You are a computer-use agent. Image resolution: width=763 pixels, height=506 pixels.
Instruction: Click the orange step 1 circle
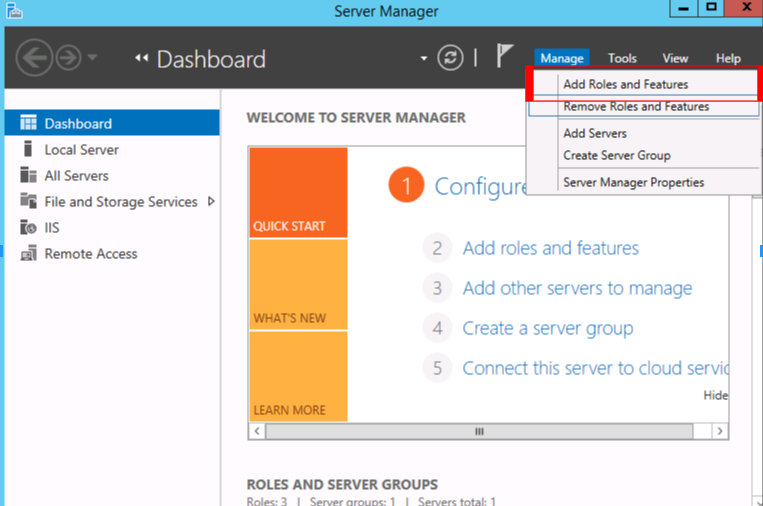click(406, 185)
